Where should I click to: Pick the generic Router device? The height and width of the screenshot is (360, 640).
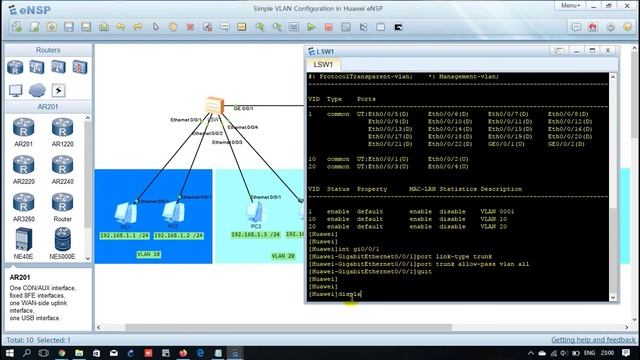coord(62,207)
